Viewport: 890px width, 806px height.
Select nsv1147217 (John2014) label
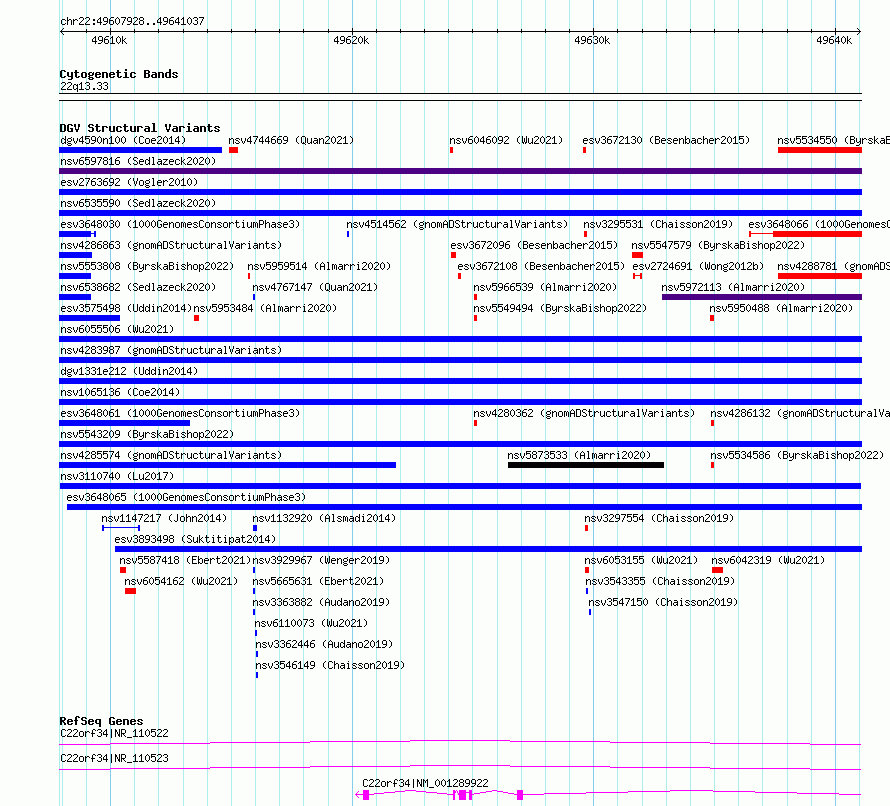coord(164,518)
